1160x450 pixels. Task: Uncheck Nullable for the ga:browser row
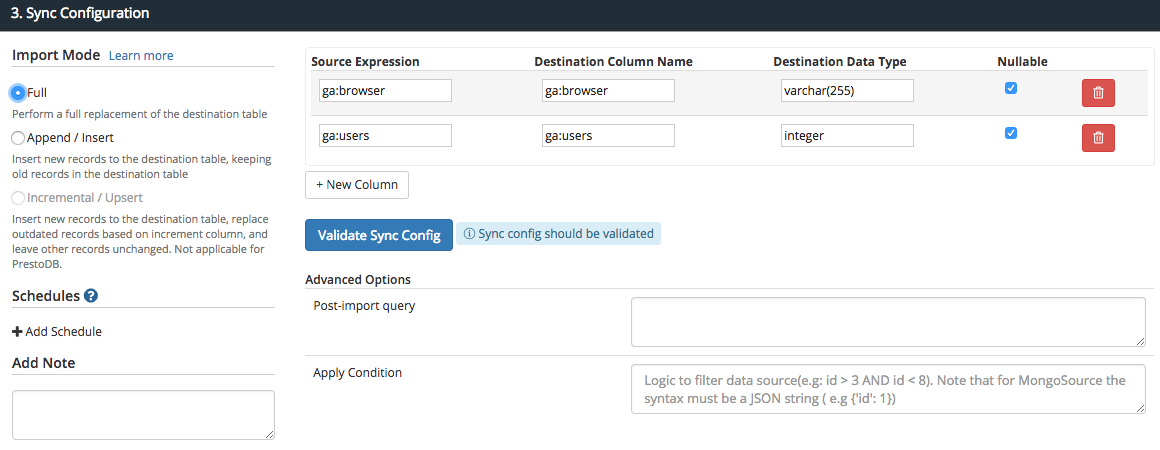1011,88
